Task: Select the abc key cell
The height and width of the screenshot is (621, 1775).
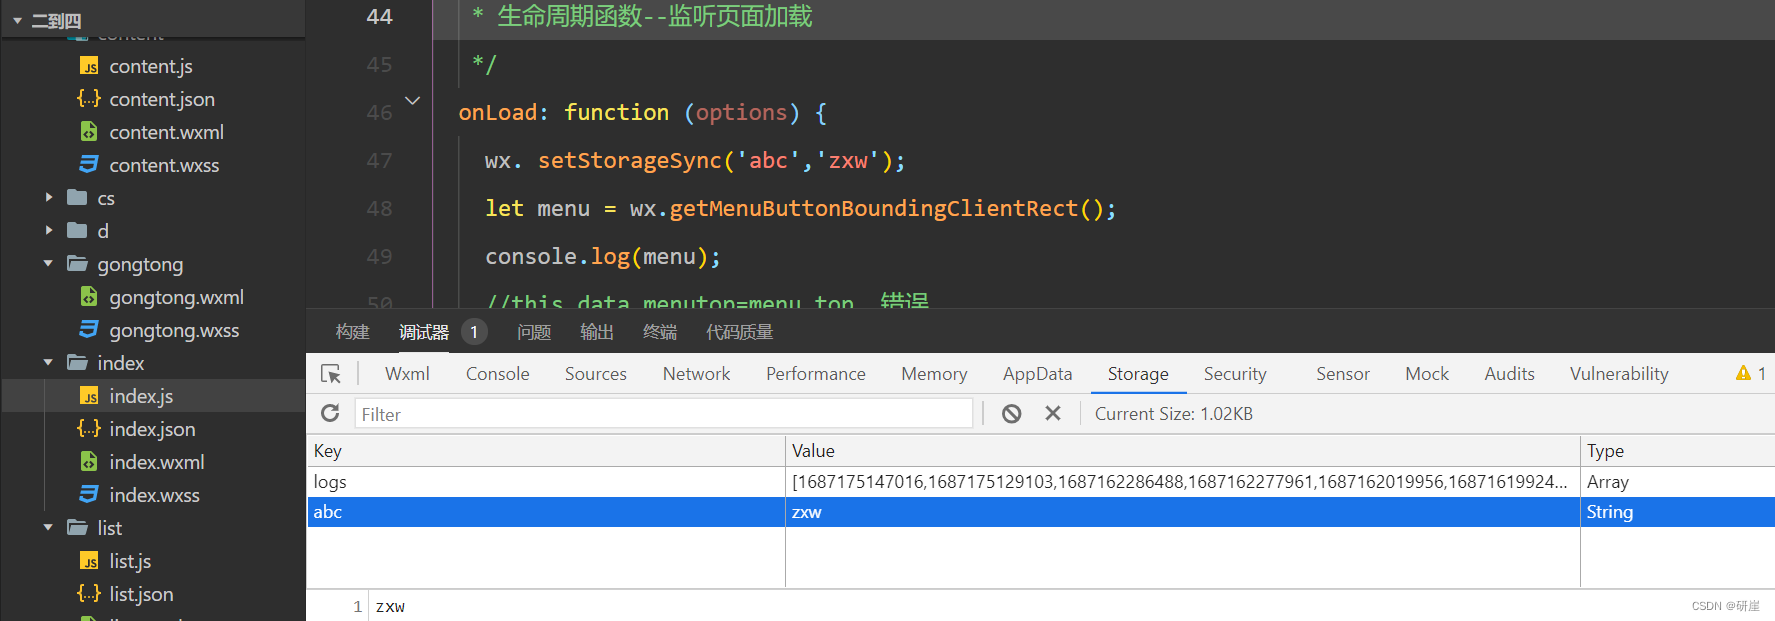Action: pyautogui.click(x=546, y=512)
